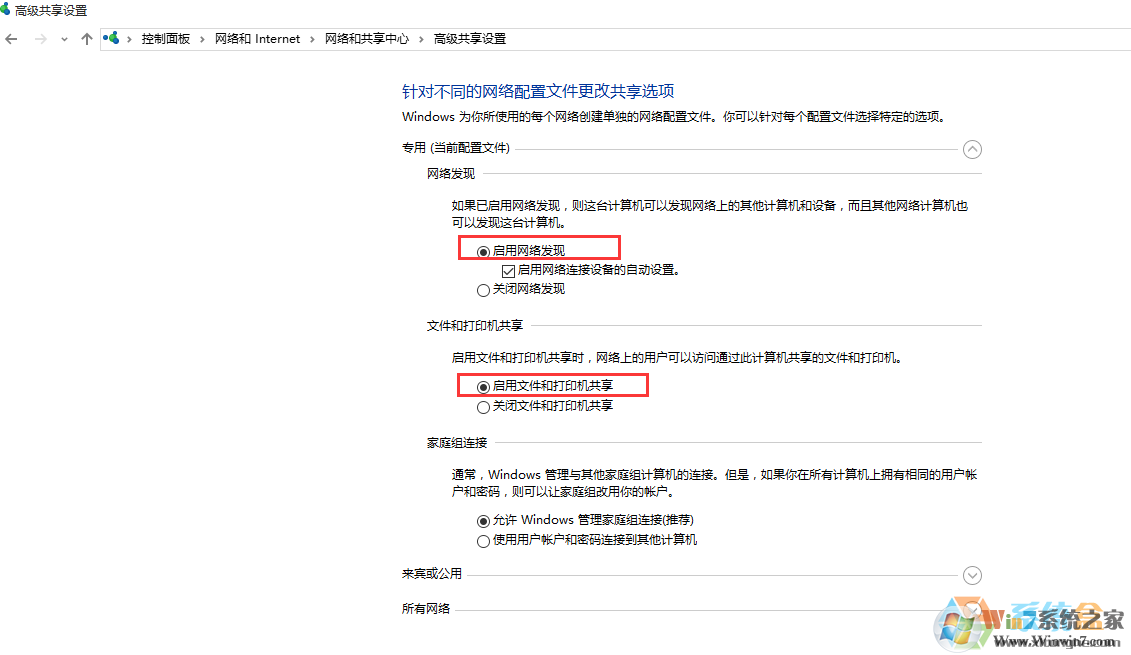Click the network icon in address bar
The height and width of the screenshot is (655, 1131).
point(112,39)
